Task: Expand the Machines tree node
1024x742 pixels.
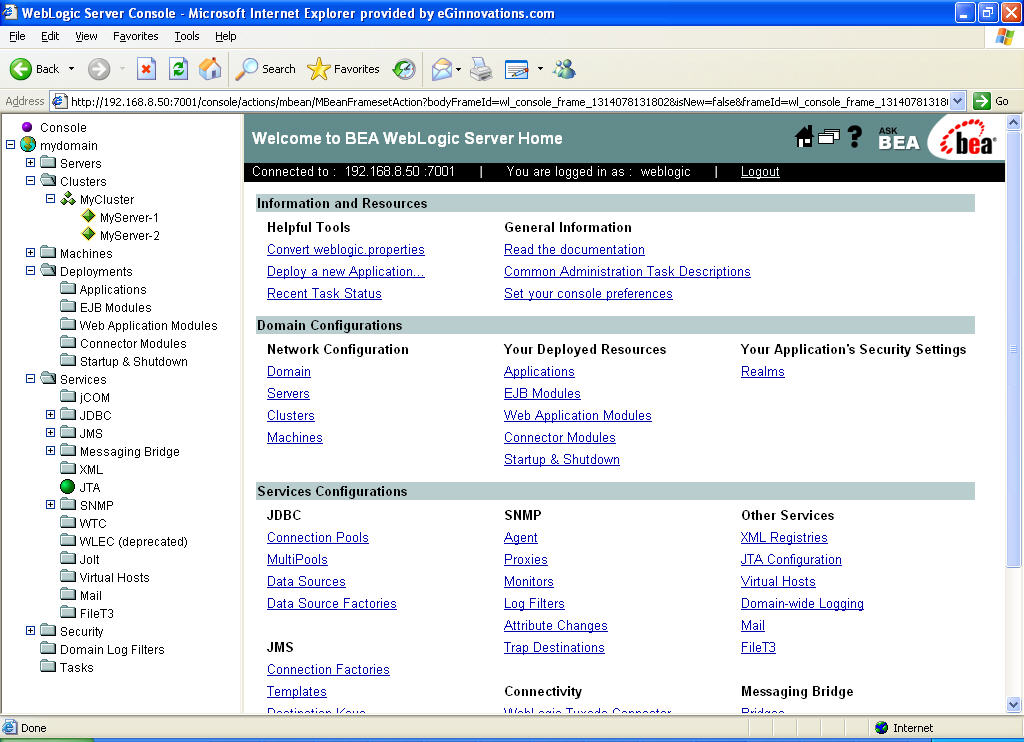Action: 30,252
